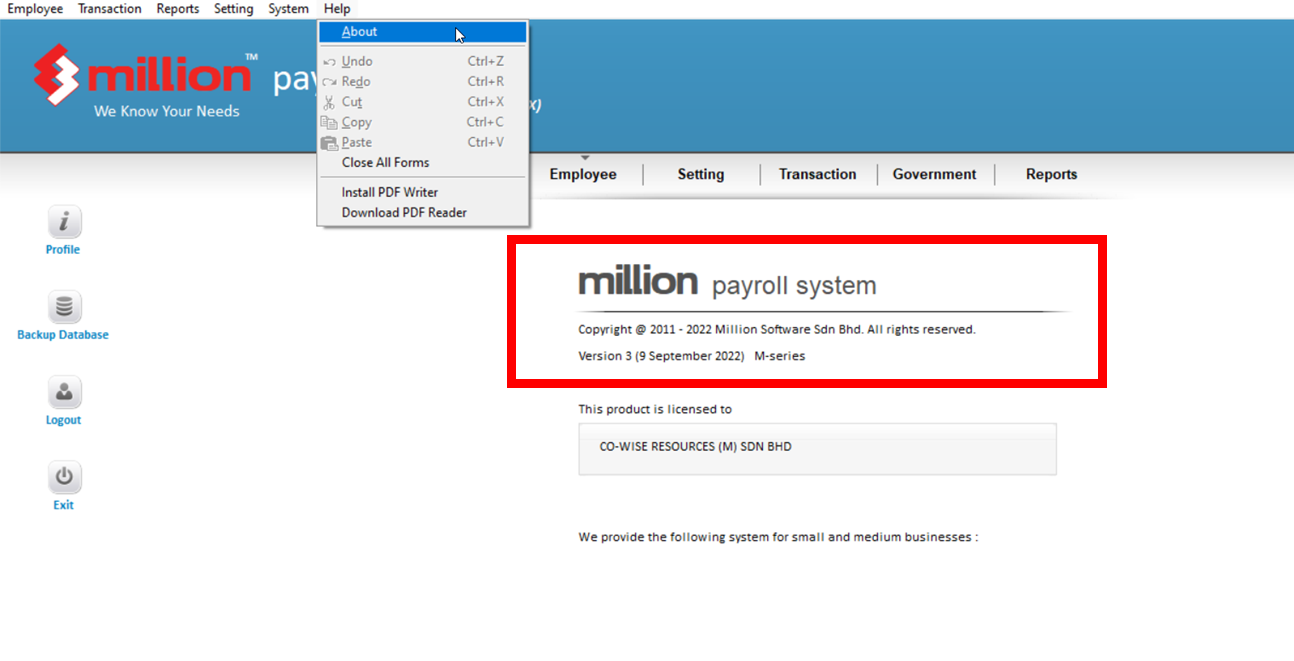Close the Help menu in menu bar
The width and height of the screenshot is (1294, 661).
337,9
